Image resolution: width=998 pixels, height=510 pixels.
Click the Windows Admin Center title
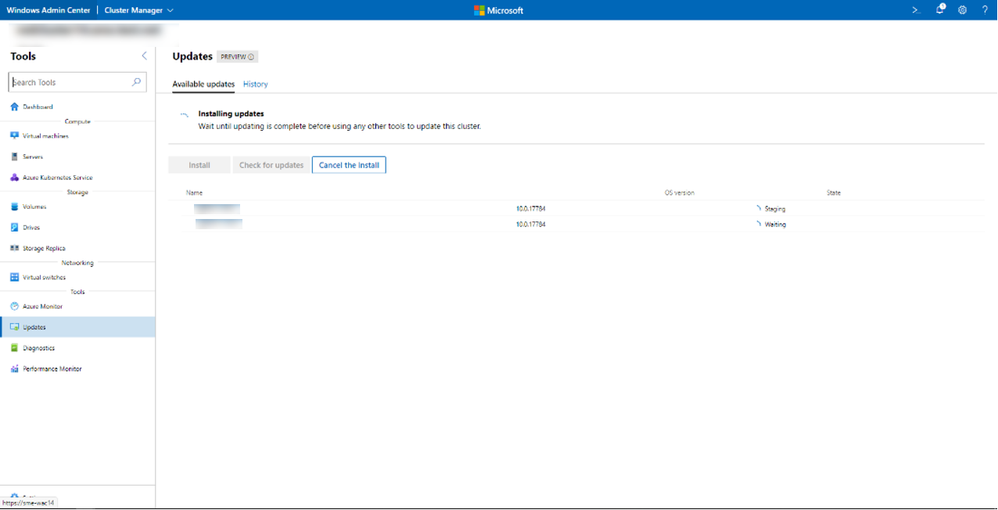pyautogui.click(x=48, y=10)
